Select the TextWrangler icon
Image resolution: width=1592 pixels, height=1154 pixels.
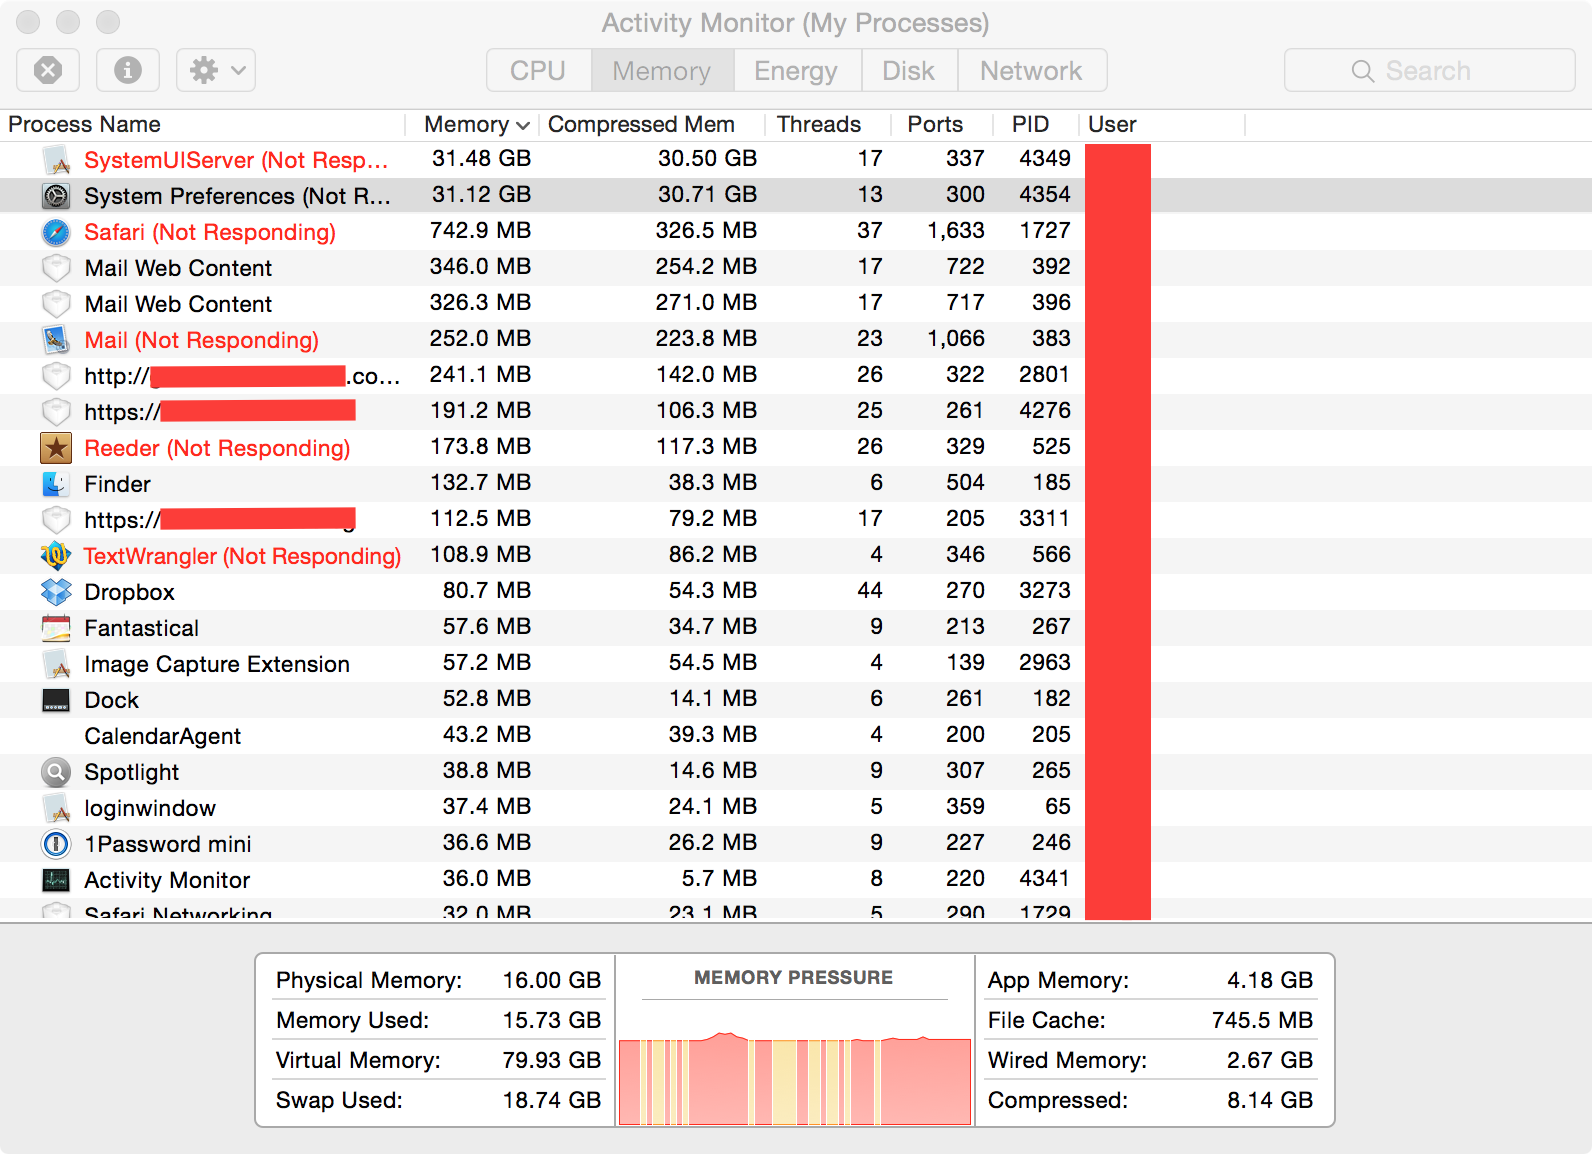56,556
